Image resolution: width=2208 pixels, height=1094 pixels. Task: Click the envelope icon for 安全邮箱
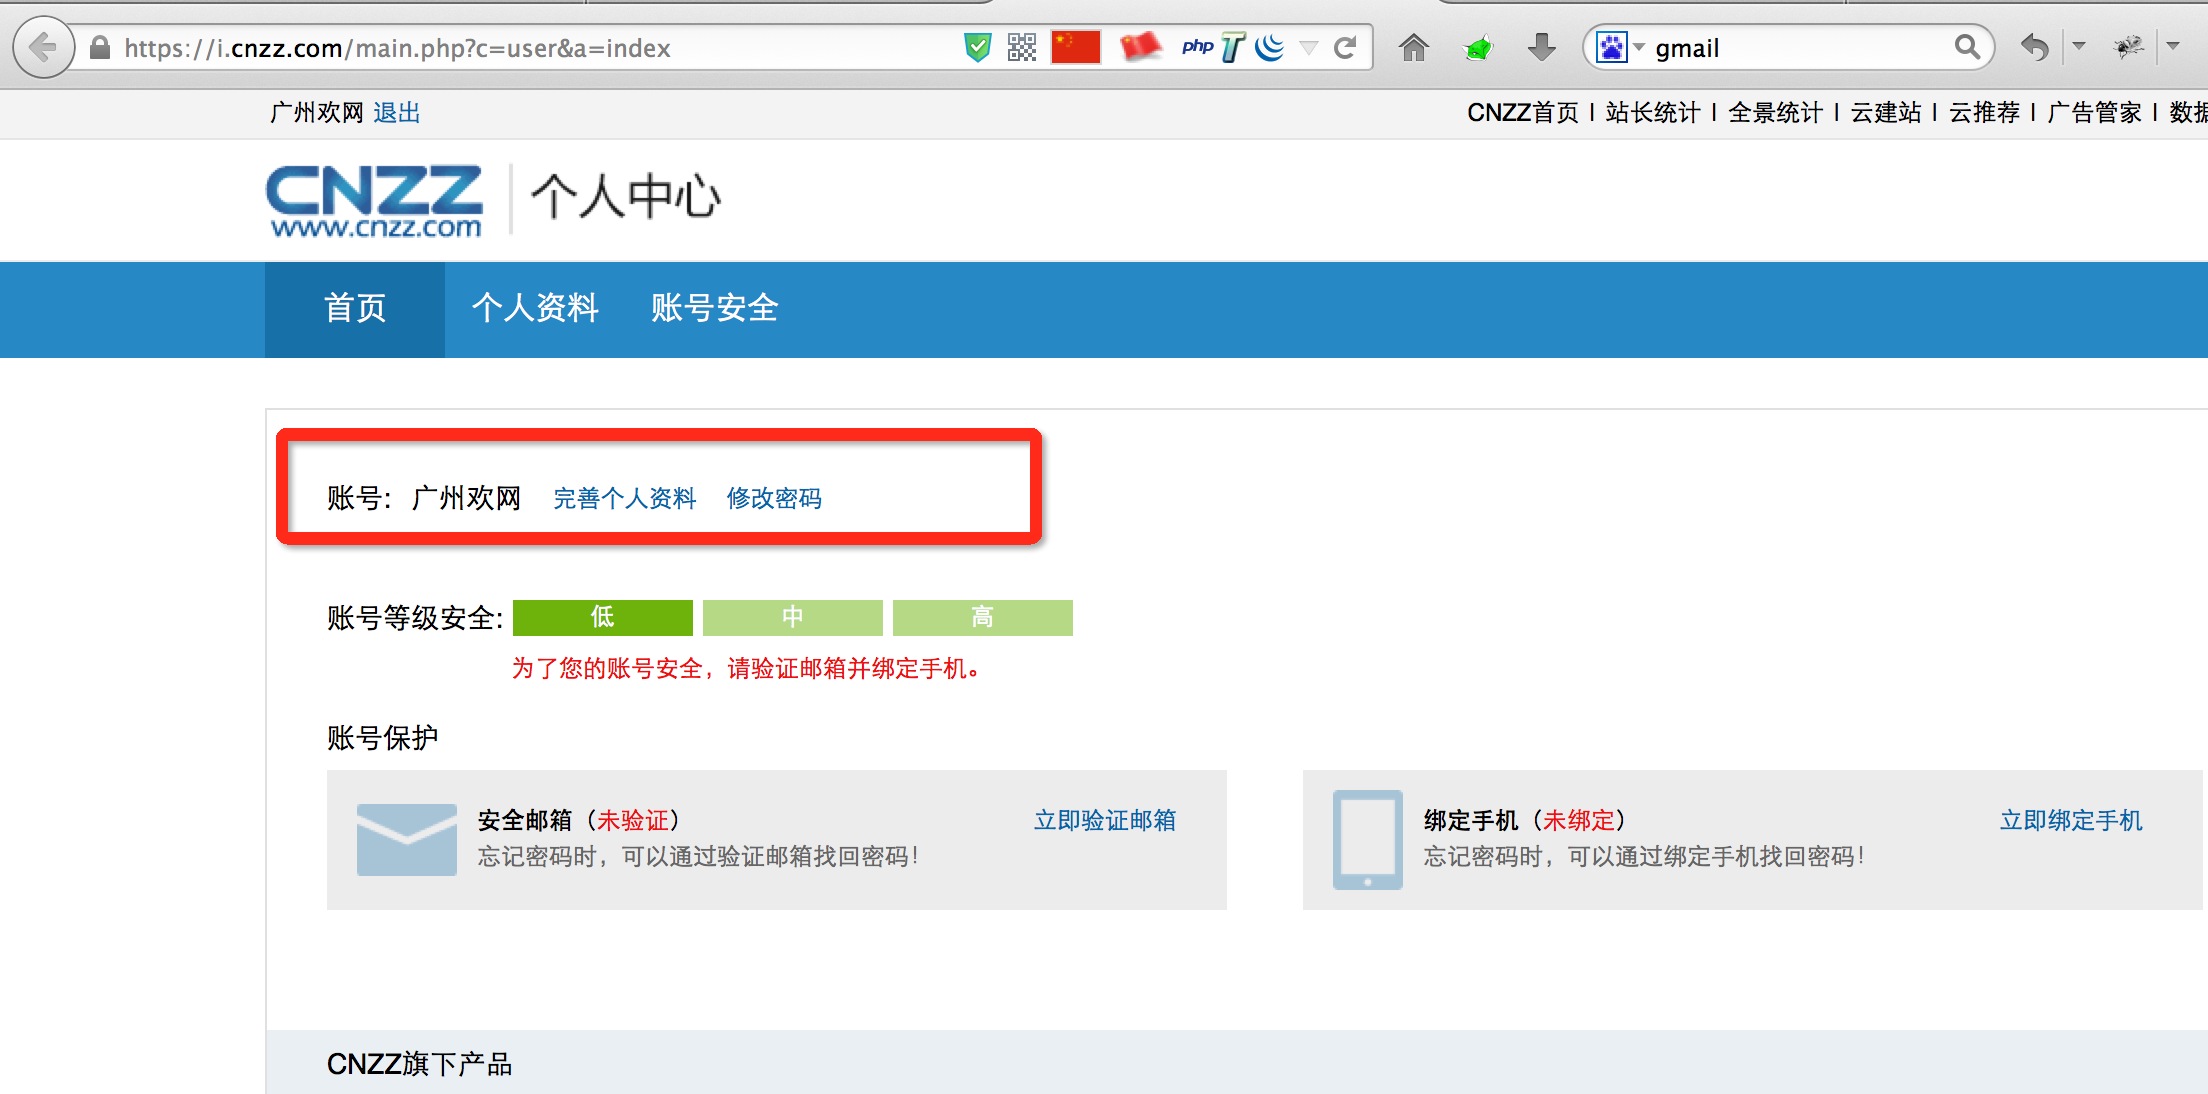[407, 840]
